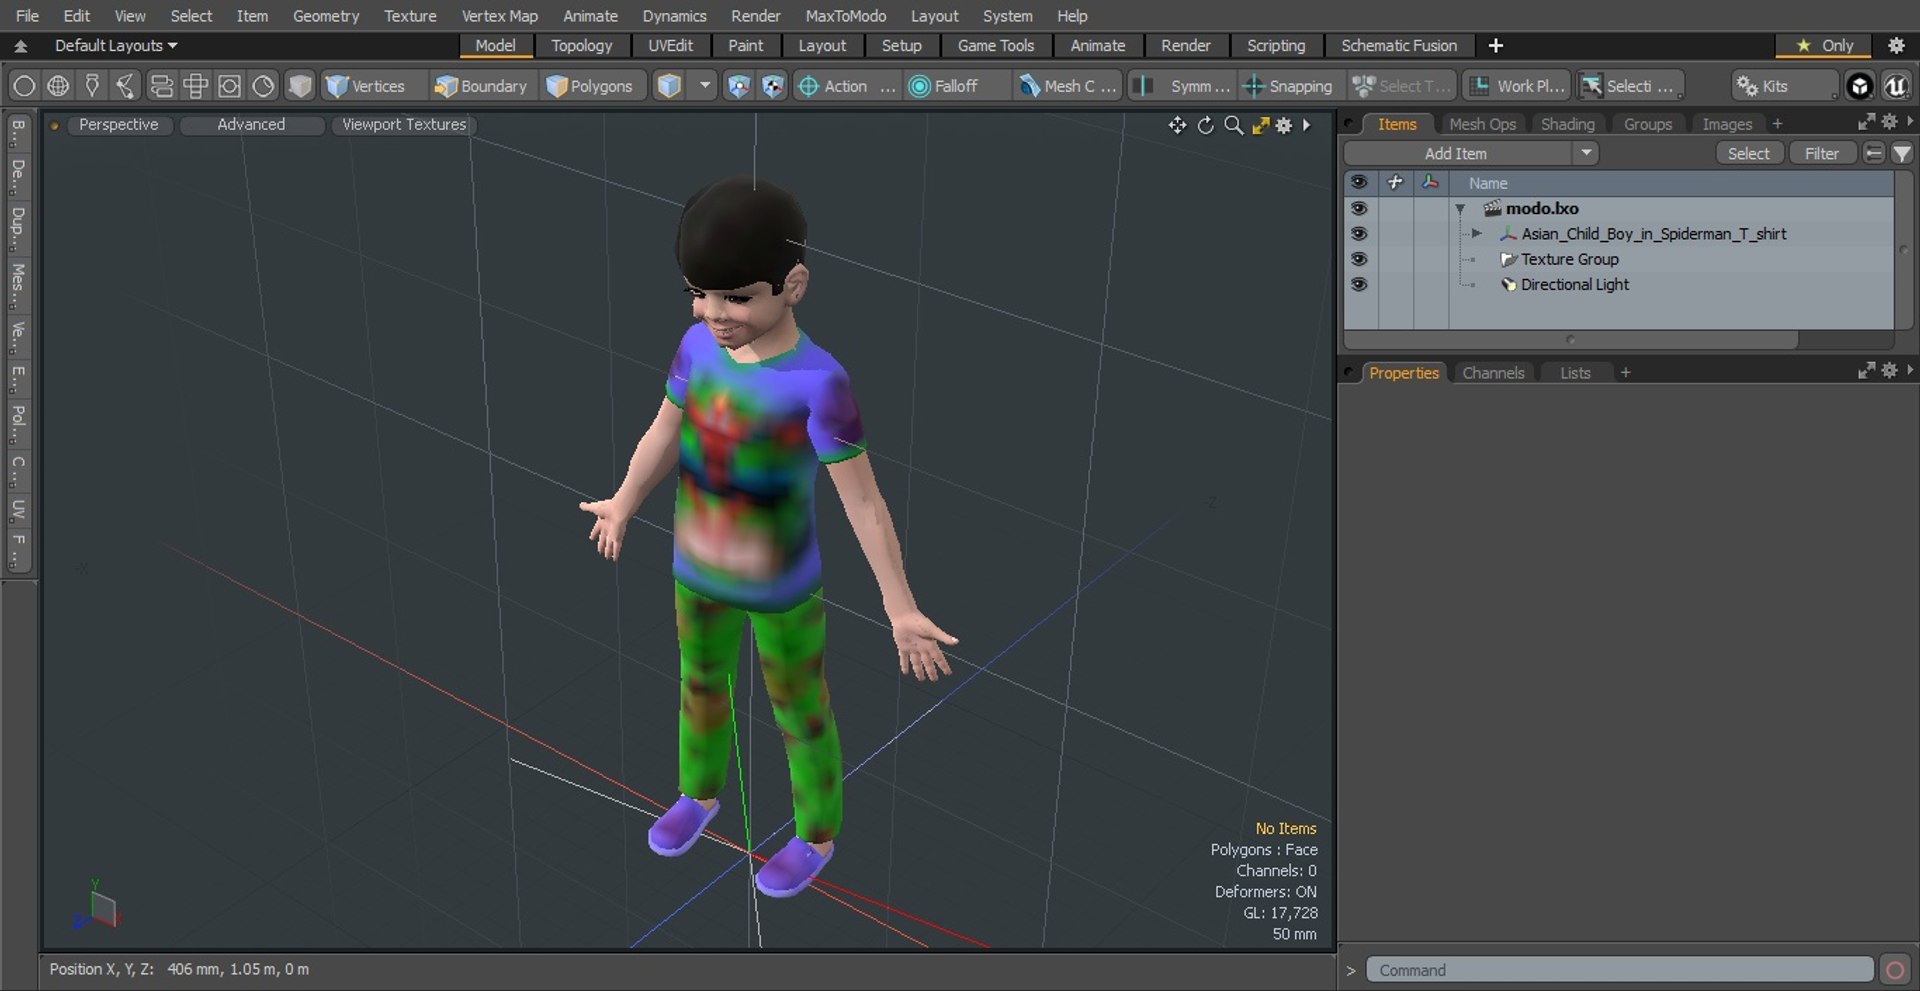This screenshot has height=991, width=1920.
Task: Open Properties panel settings gear
Action: [x=1889, y=370]
